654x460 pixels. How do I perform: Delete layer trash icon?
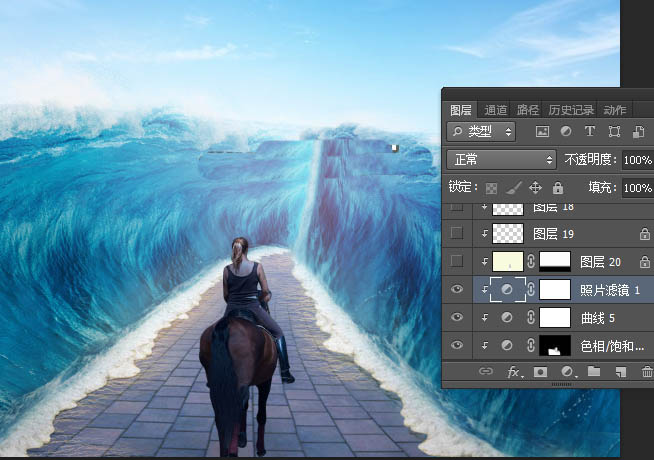(647, 371)
